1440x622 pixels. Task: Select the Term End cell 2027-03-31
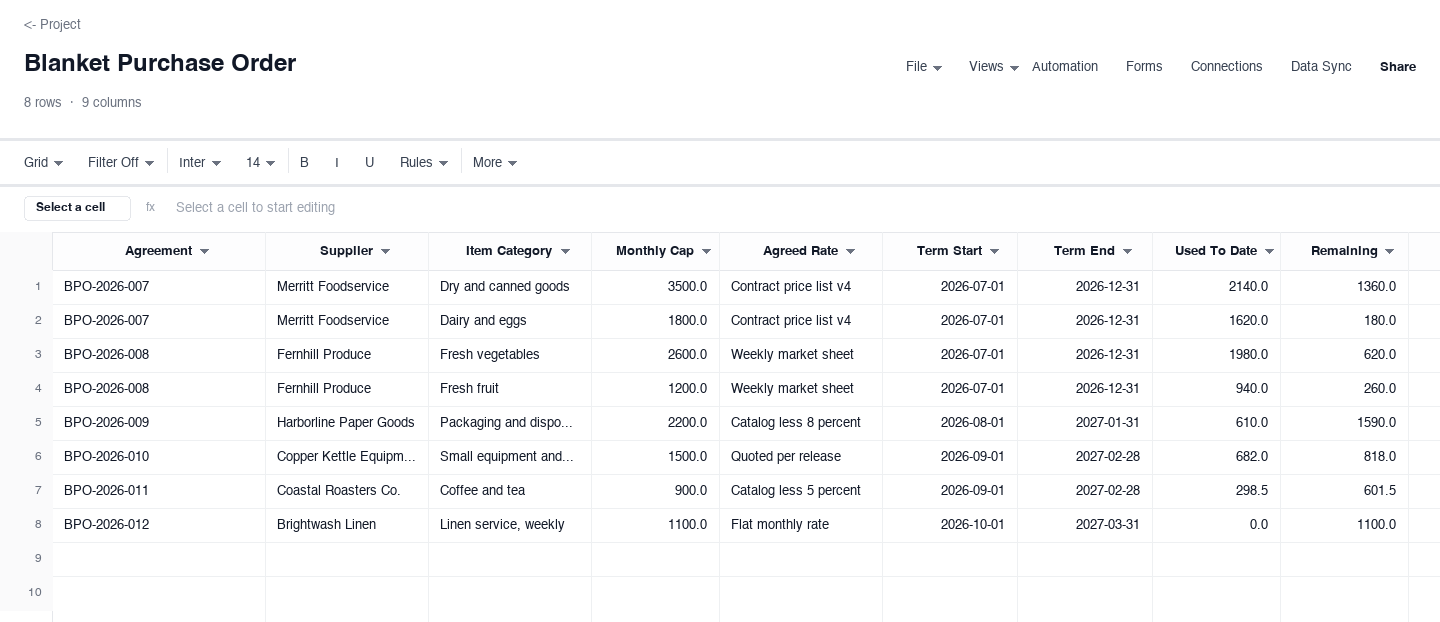click(x=1085, y=525)
